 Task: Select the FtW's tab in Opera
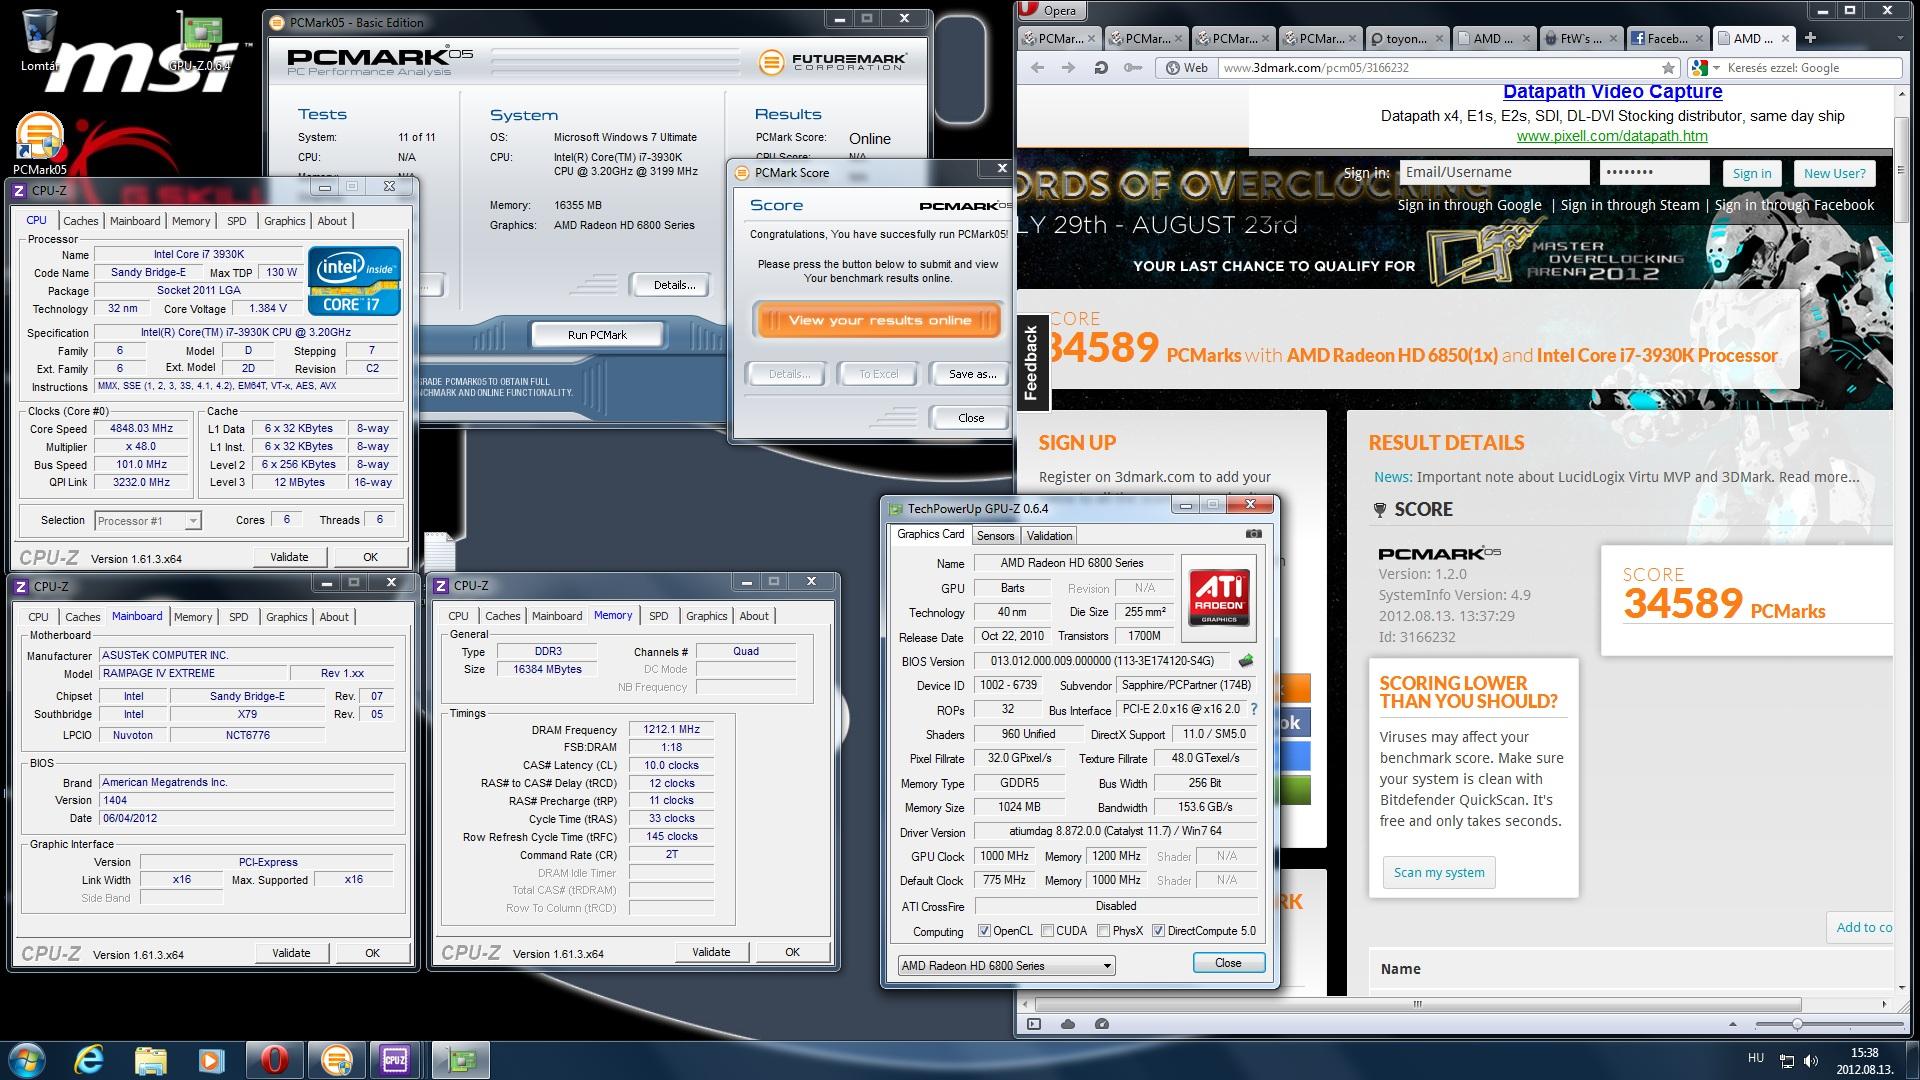[1580, 38]
